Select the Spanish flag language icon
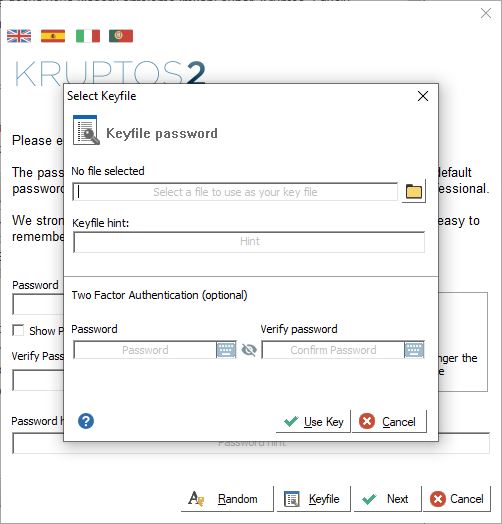 tap(53, 36)
